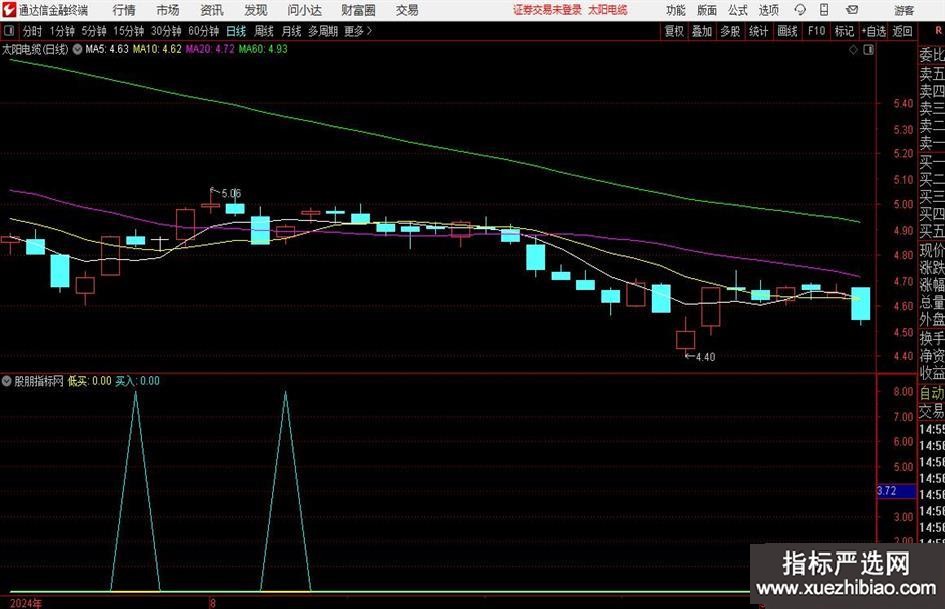Click the 画线 drawing button

[787, 31]
